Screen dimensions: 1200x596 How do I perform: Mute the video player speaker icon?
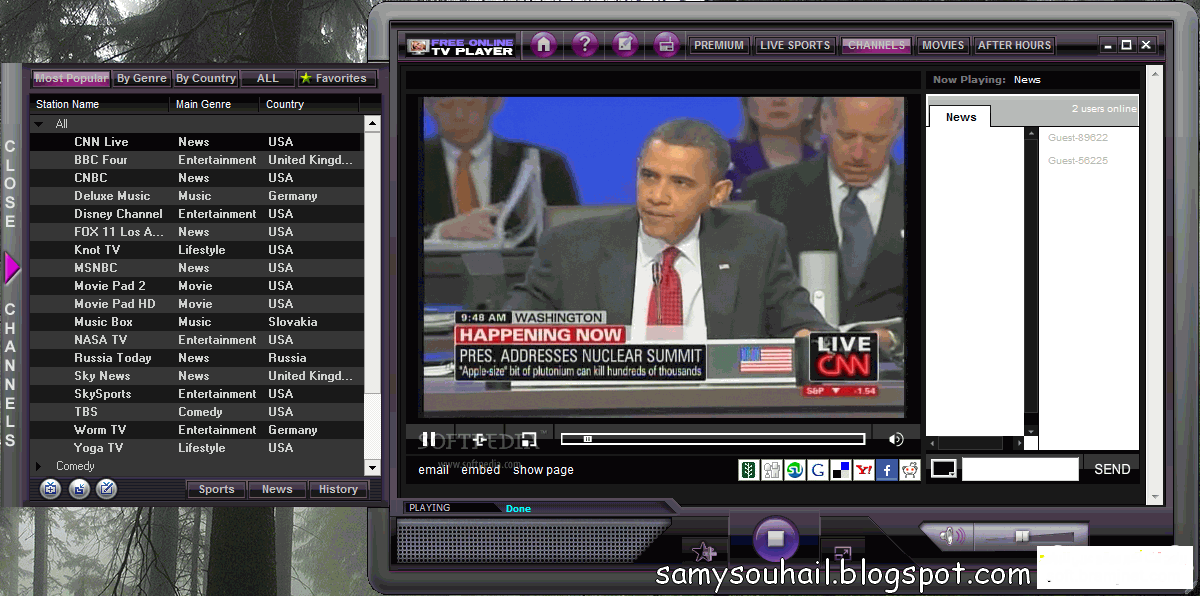coord(896,439)
